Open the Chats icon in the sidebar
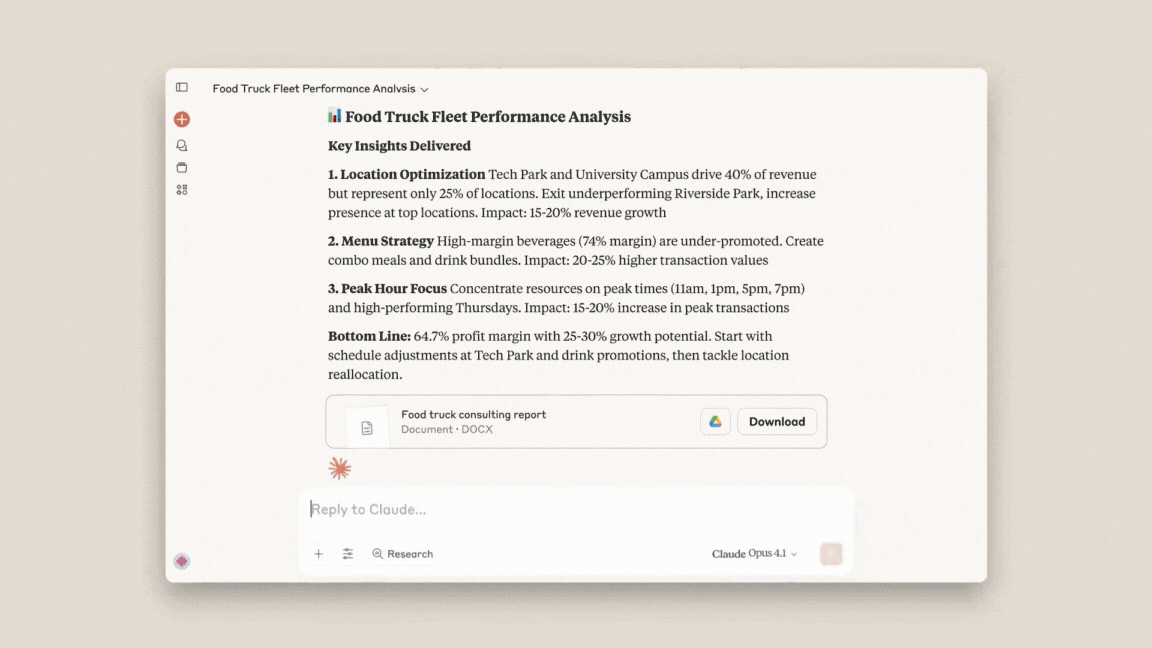The height and width of the screenshot is (648, 1152). (181, 144)
